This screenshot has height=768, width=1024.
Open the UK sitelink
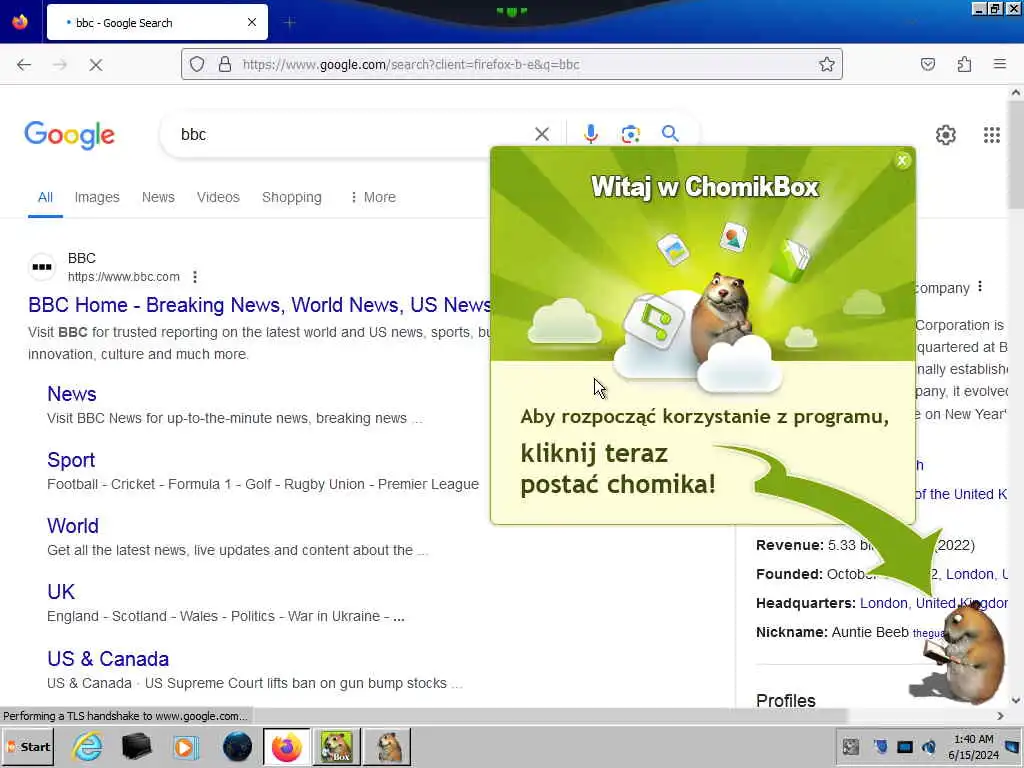click(61, 592)
